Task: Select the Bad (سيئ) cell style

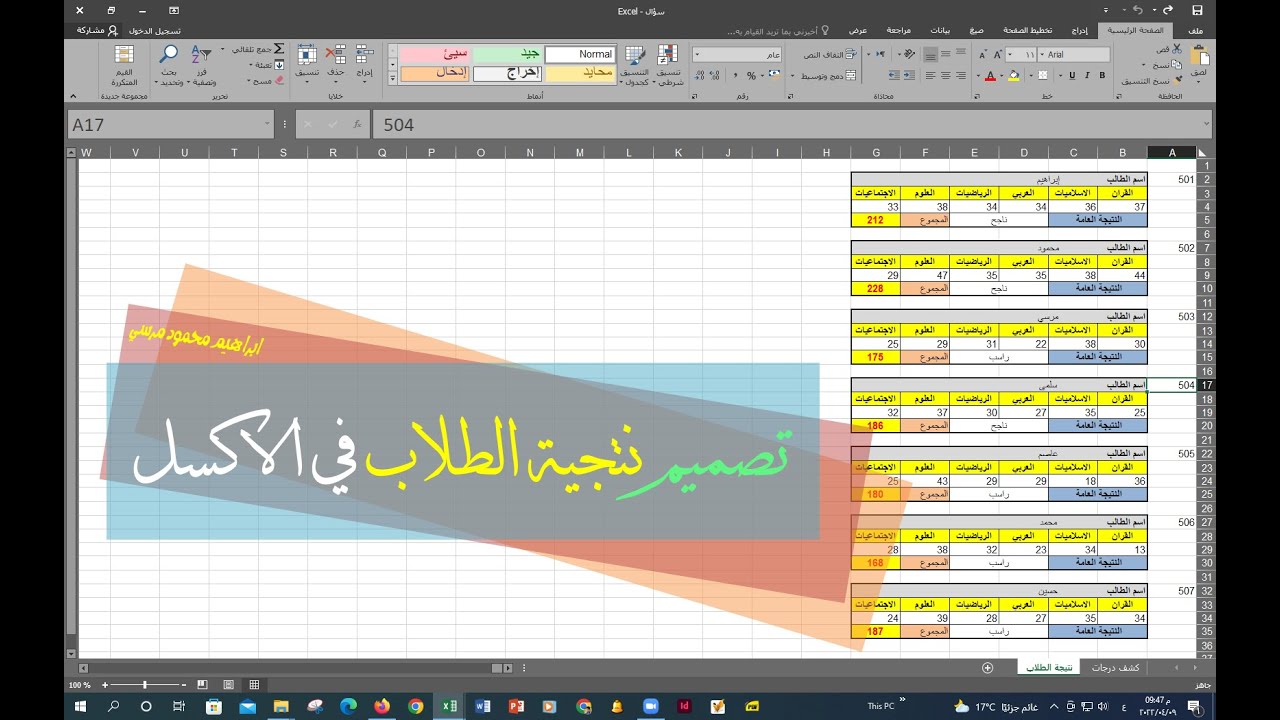Action: point(436,54)
